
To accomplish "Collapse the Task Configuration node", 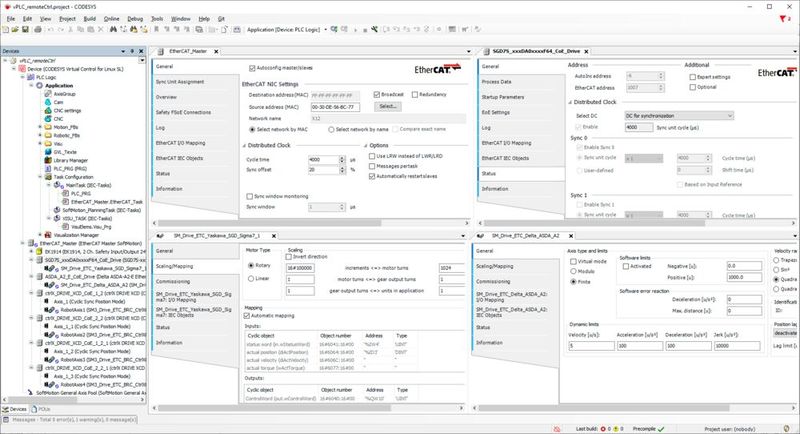I will pyautogui.click(x=40, y=177).
